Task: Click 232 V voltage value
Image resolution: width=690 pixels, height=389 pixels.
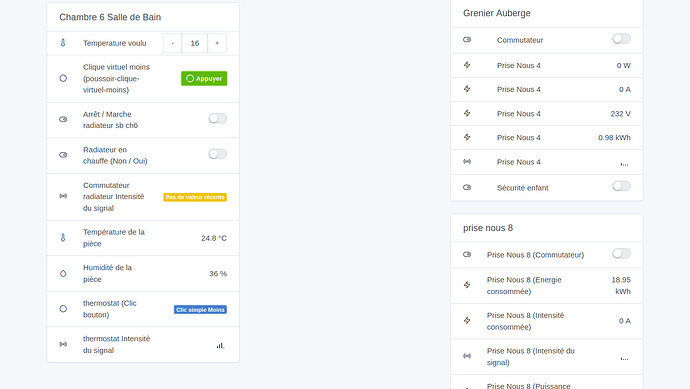Action: pyautogui.click(x=620, y=114)
